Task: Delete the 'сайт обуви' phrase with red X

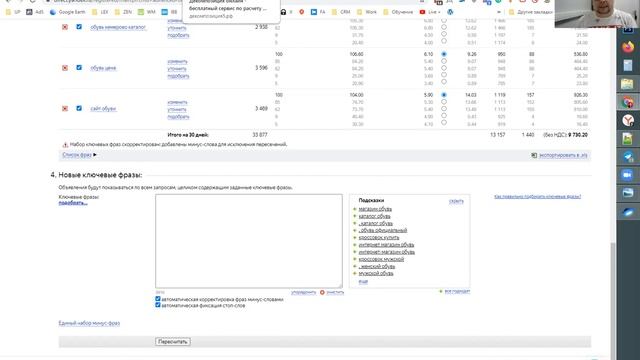Action: pos(65,109)
